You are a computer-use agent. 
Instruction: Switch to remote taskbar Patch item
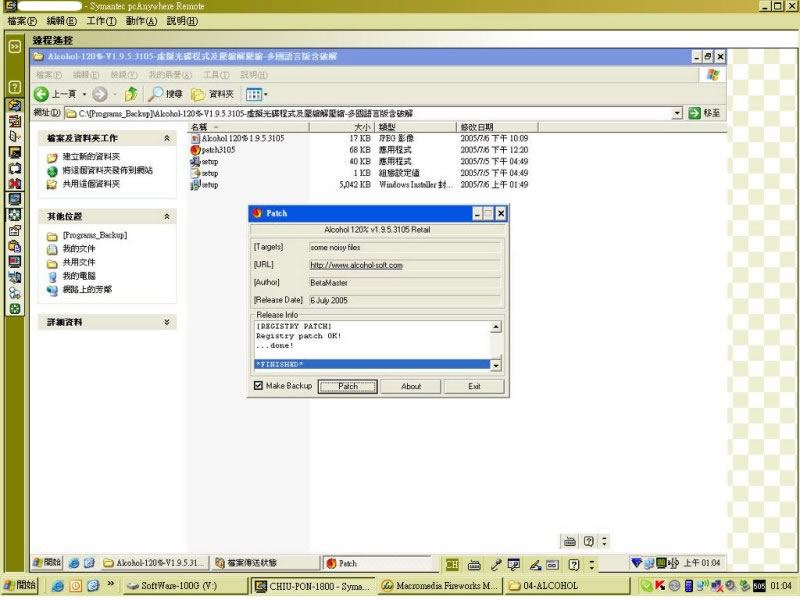coord(377,563)
